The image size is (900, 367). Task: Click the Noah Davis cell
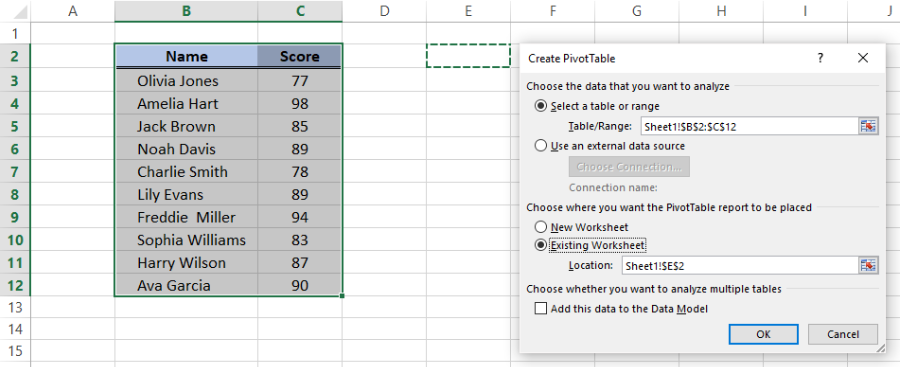point(186,149)
